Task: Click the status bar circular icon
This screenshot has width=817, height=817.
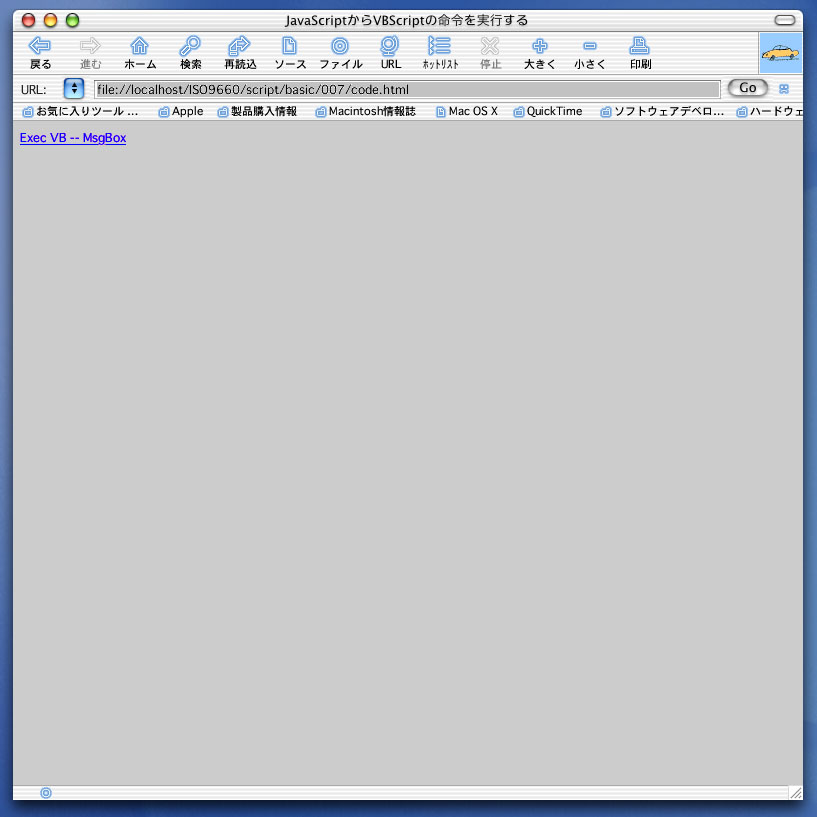Action: (46, 793)
